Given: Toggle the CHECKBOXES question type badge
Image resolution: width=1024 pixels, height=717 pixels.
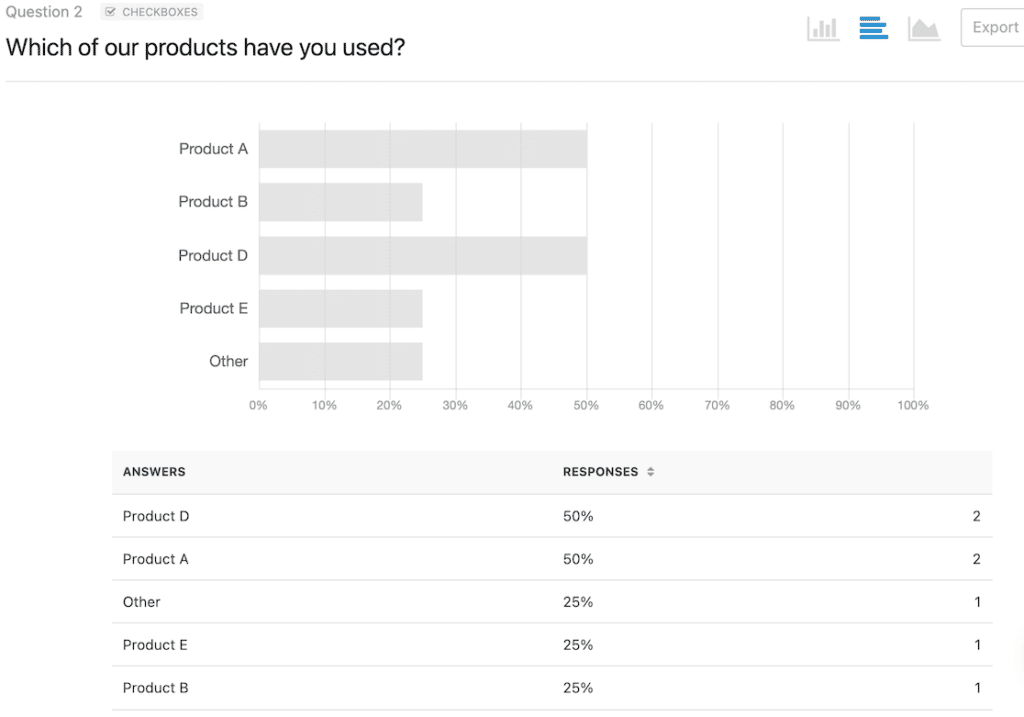Looking at the screenshot, I should coord(150,11).
